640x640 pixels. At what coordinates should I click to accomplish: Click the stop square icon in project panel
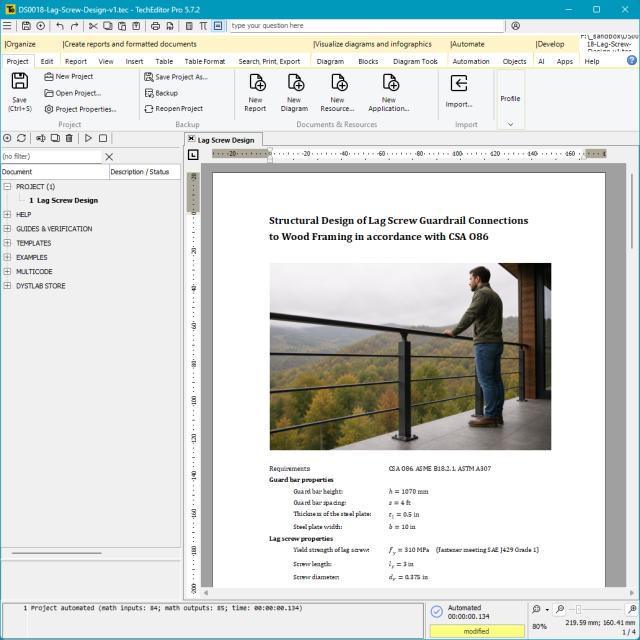[x=103, y=138]
